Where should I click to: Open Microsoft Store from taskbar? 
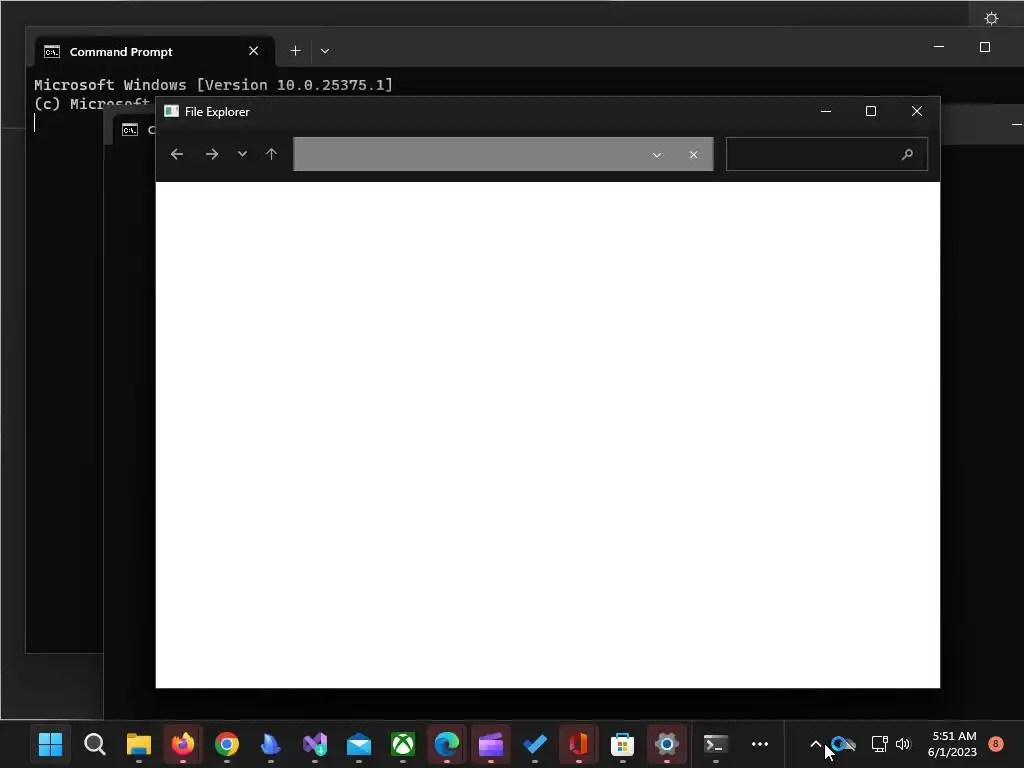coord(622,744)
